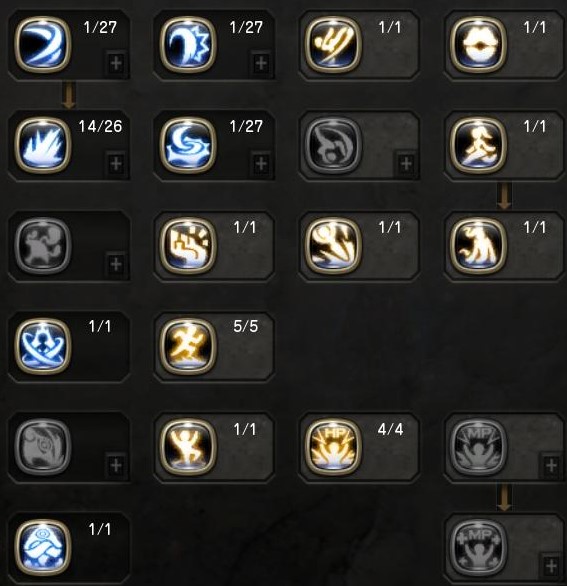Increase the 14/26 ice spikes skill level
The height and width of the screenshot is (586, 567).
[116, 164]
